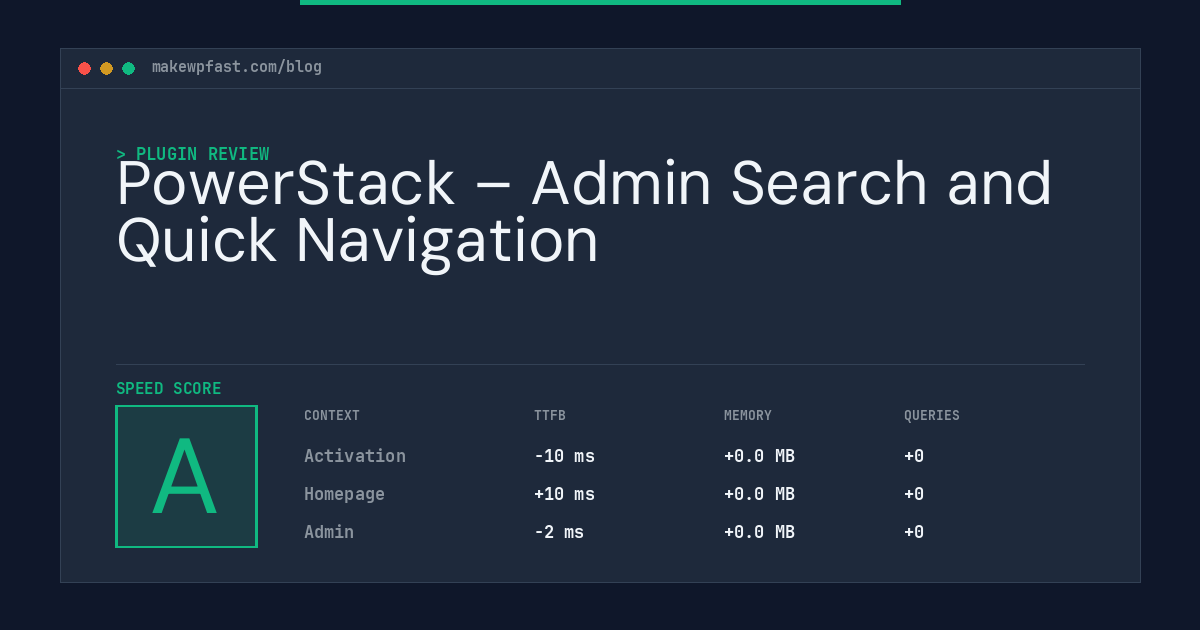The width and height of the screenshot is (1200, 630).
Task: Click the 'TTFB' column header
Action: point(550,415)
